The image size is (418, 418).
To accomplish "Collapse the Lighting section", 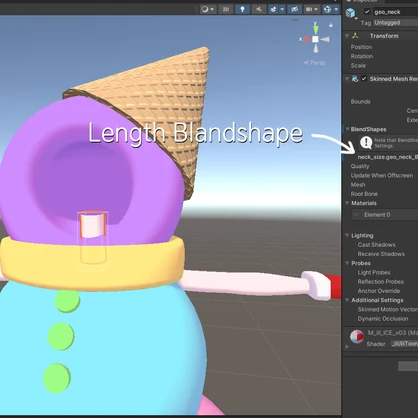I will pos(347,235).
